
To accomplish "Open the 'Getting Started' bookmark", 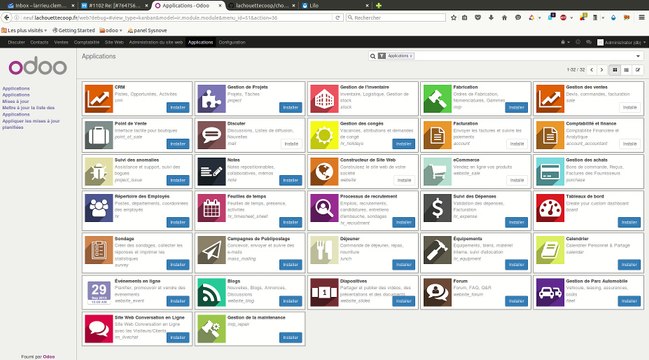I will point(74,30).
